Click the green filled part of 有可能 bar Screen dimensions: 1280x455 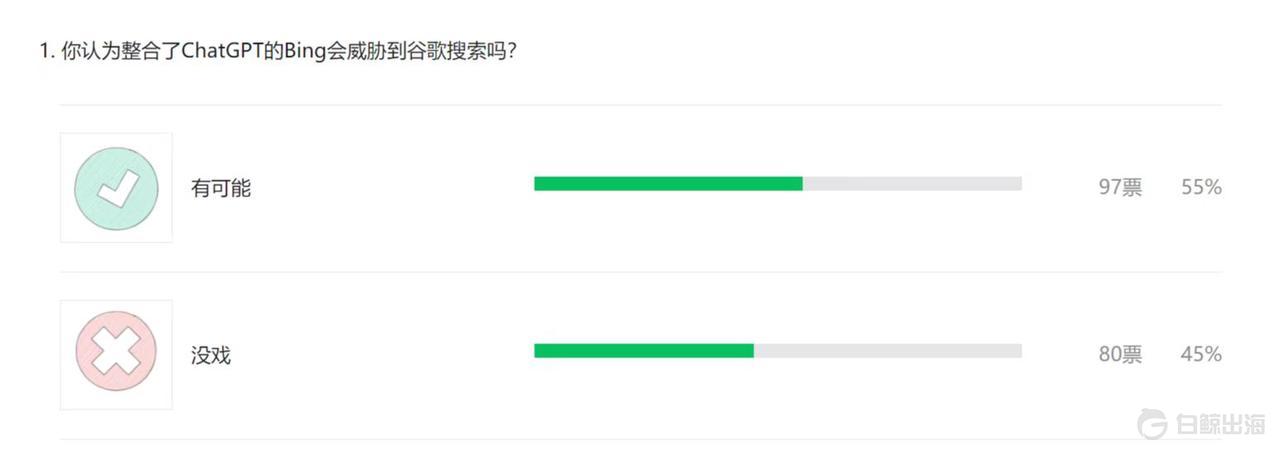pos(668,184)
